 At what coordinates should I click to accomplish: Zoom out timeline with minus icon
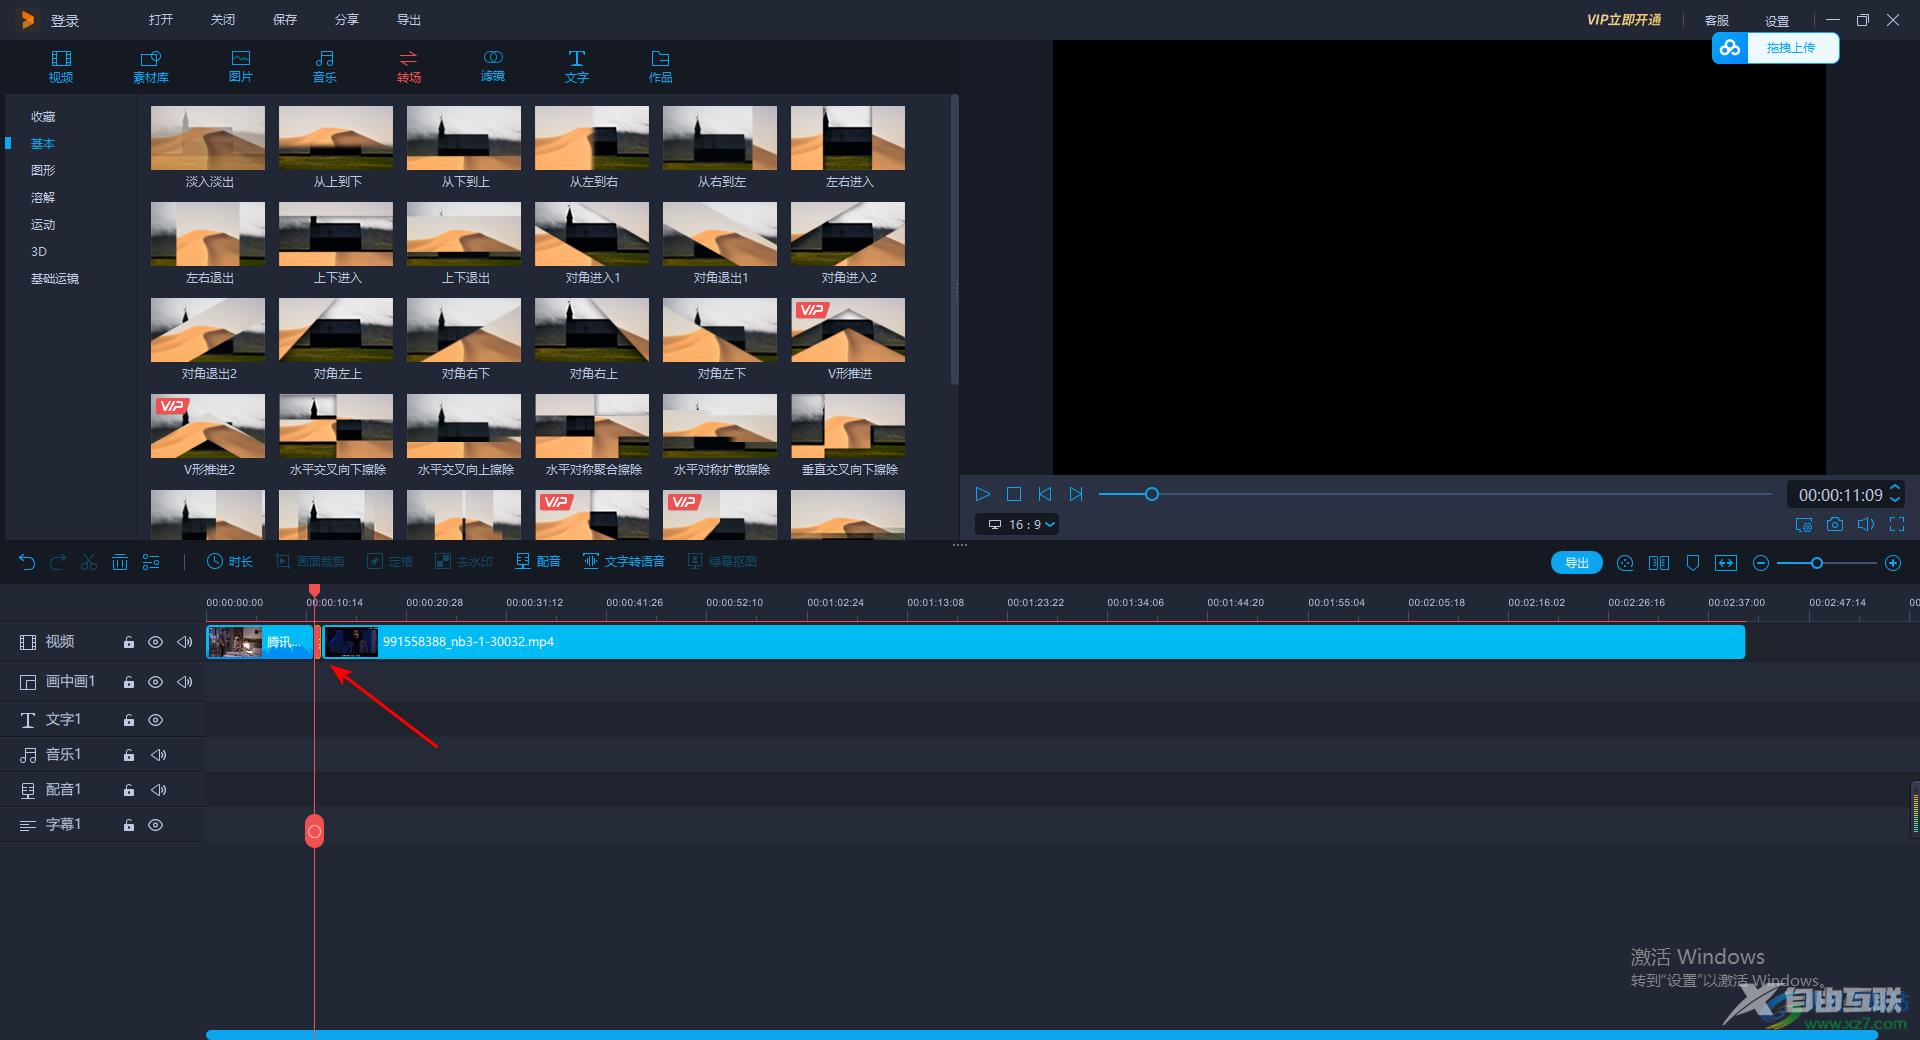(1761, 563)
